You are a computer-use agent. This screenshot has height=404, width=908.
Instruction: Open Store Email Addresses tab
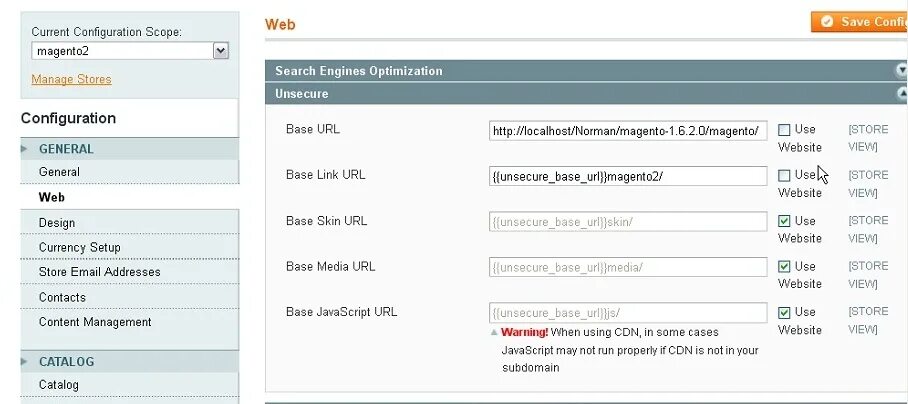tap(130, 272)
